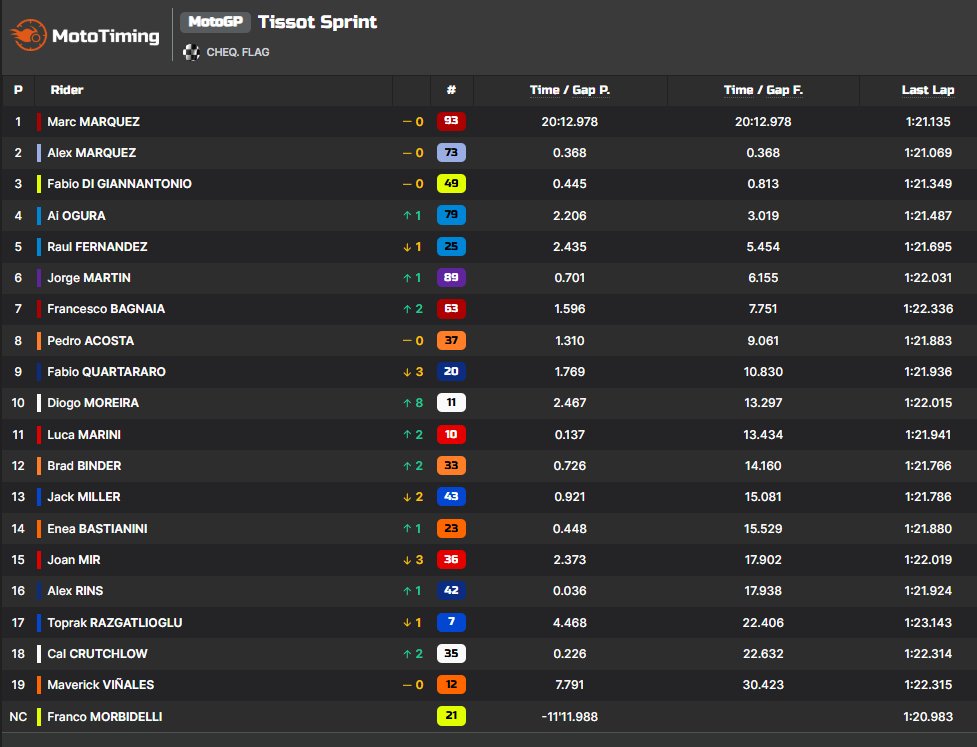Select rider Alex MARQUEZ

[x=92, y=153]
